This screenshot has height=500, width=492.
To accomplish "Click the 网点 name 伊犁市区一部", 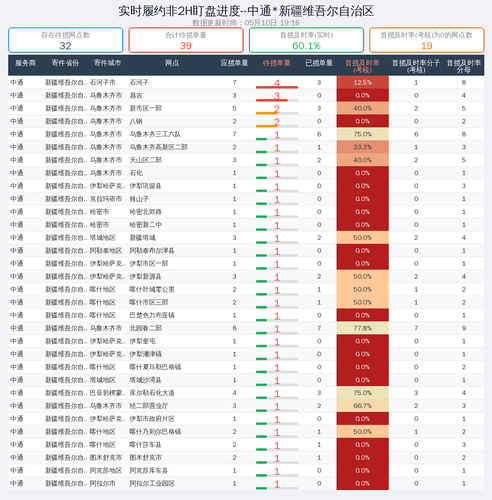I will (149, 263).
